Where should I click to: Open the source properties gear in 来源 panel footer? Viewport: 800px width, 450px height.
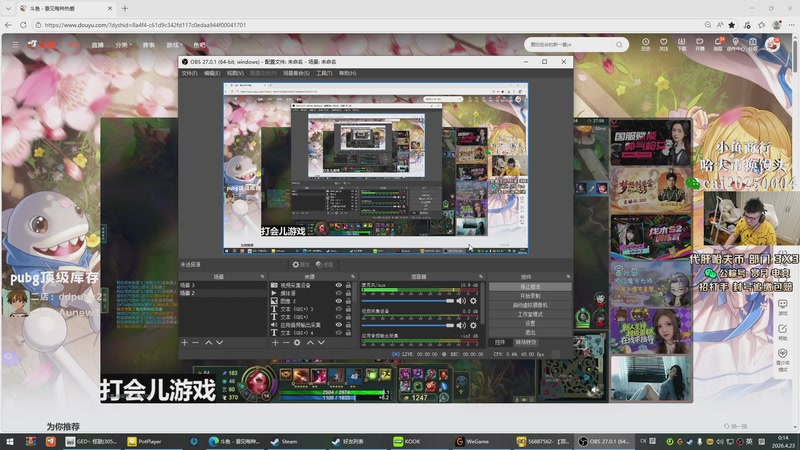[x=297, y=342]
